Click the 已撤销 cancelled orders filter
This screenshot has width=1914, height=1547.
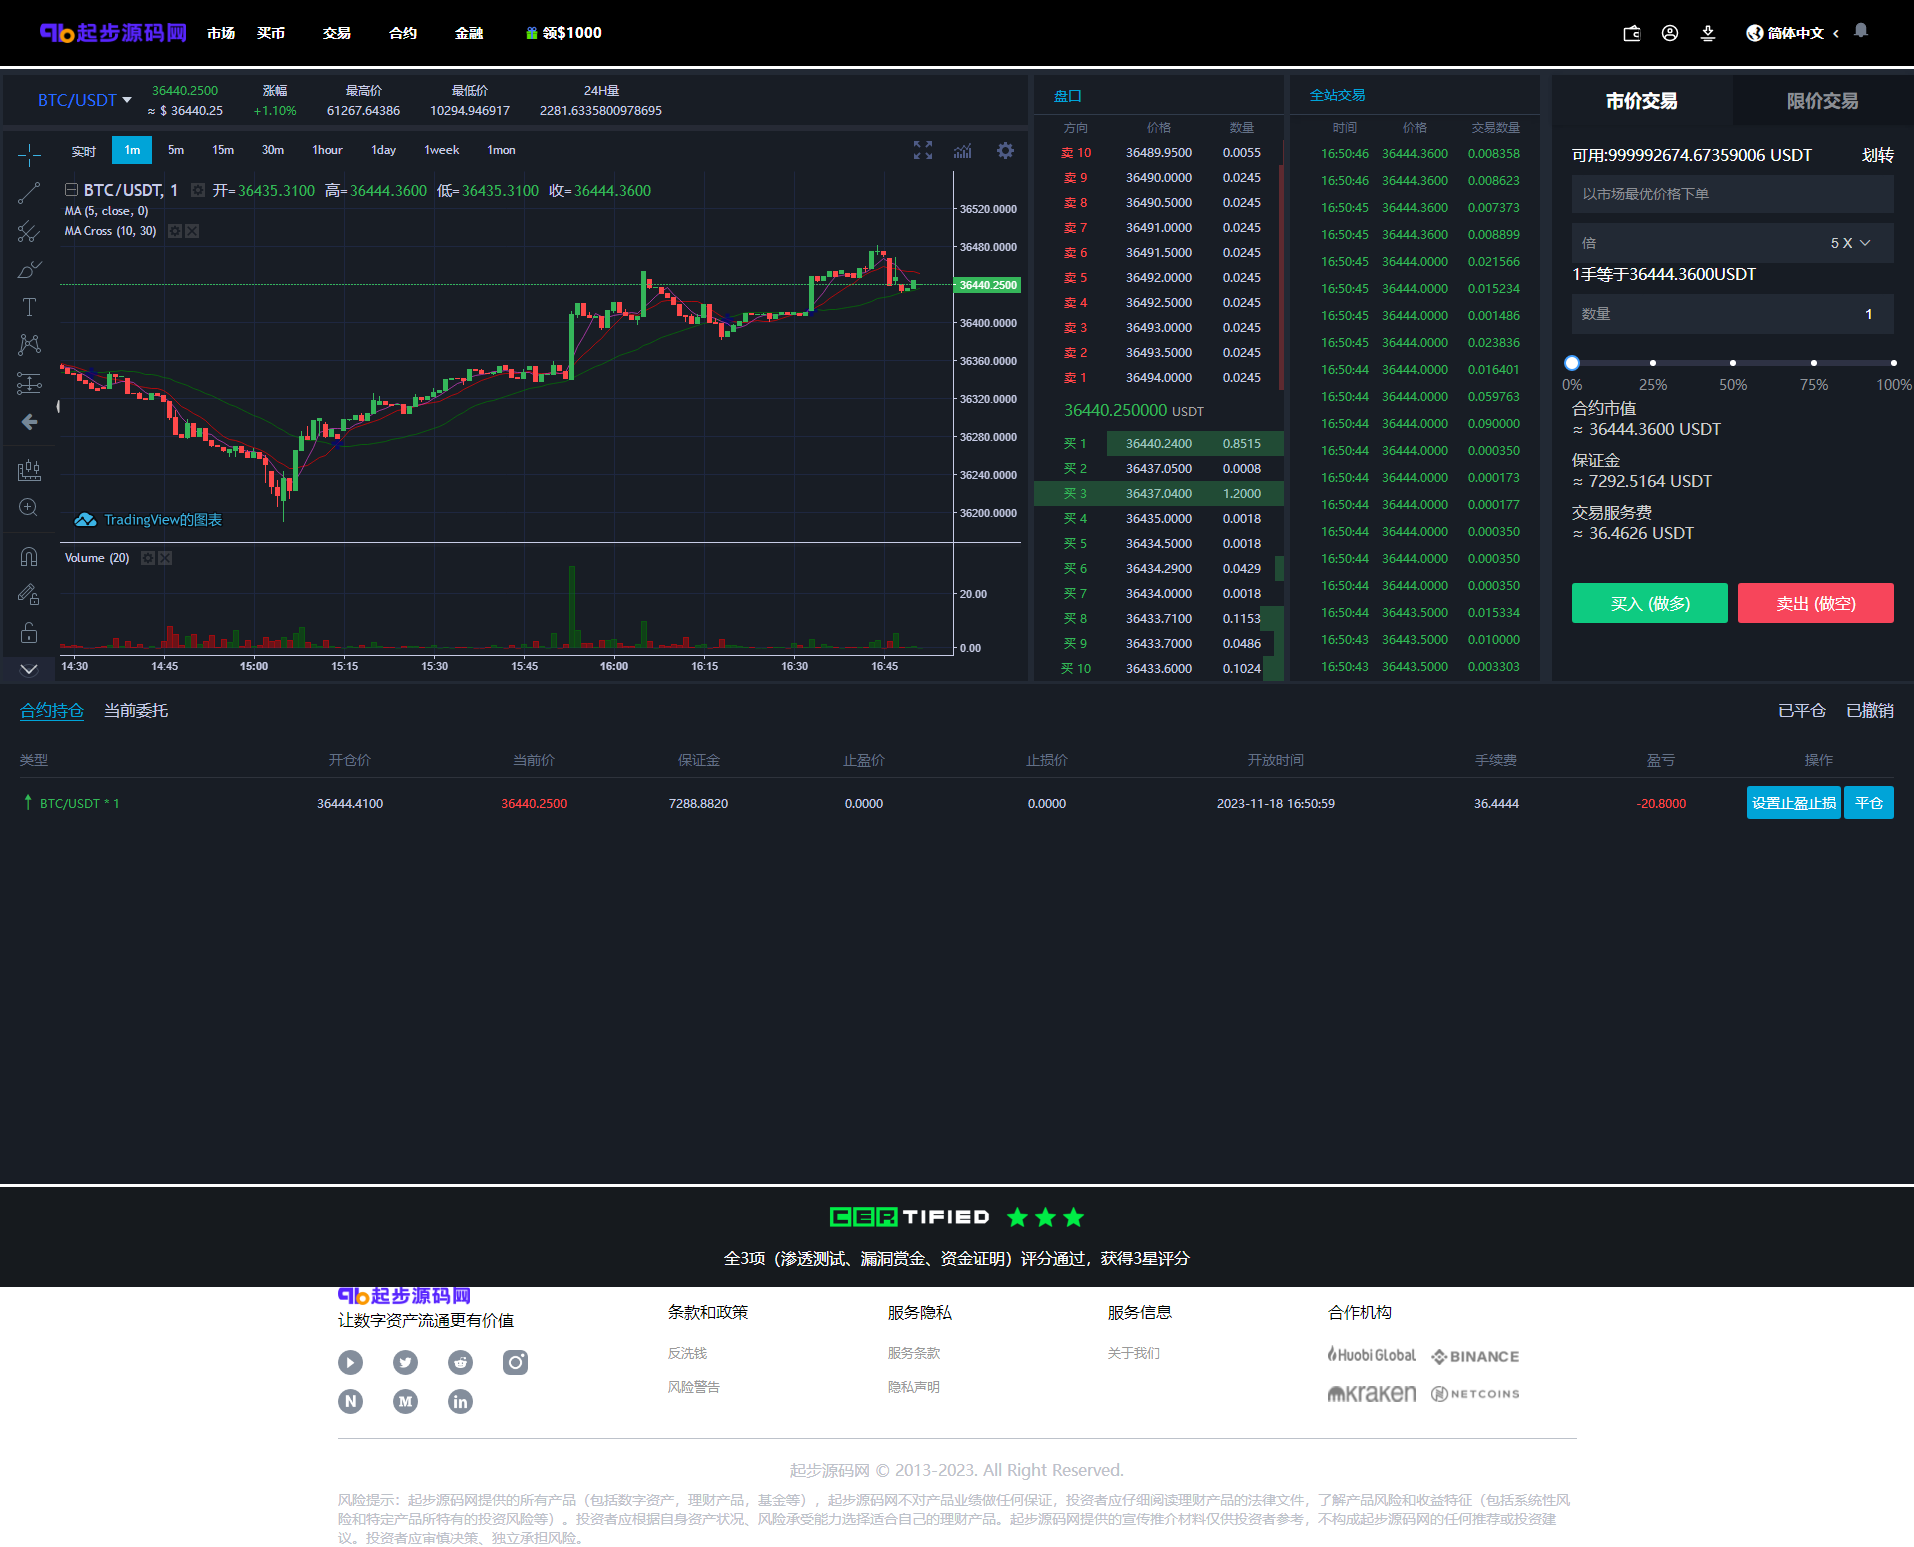tap(1870, 711)
